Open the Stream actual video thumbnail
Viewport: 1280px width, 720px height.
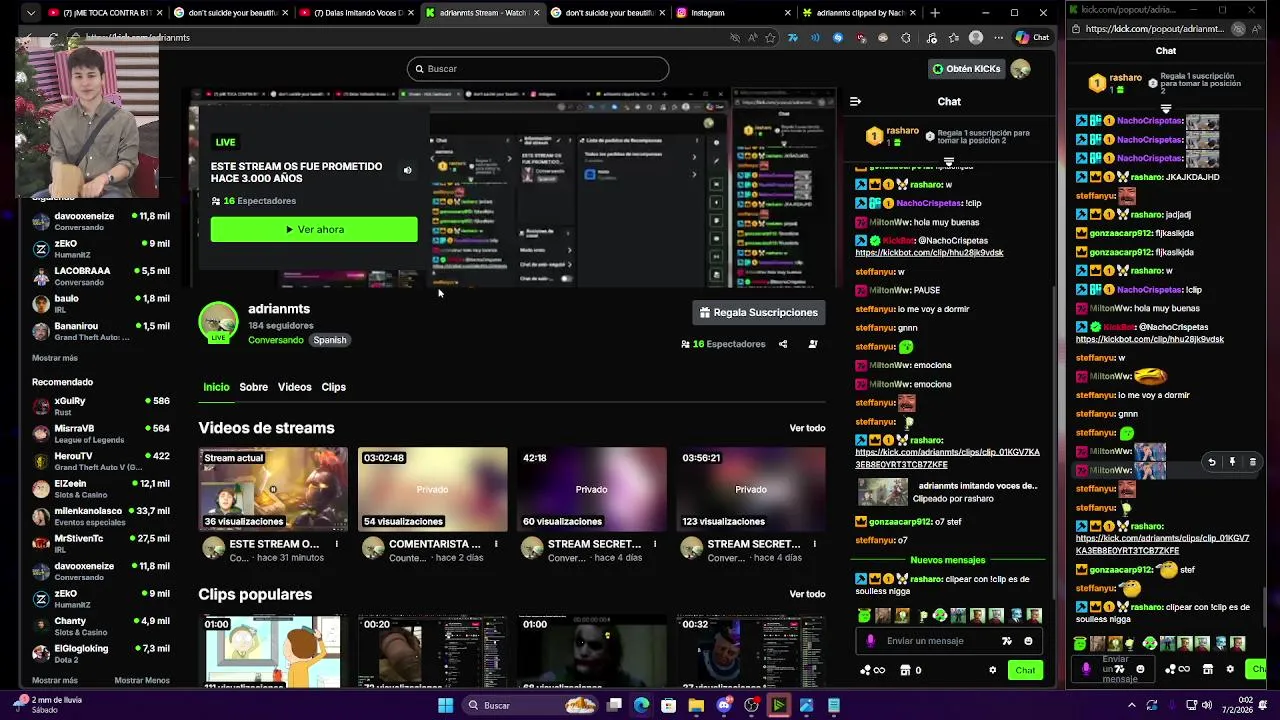point(273,489)
